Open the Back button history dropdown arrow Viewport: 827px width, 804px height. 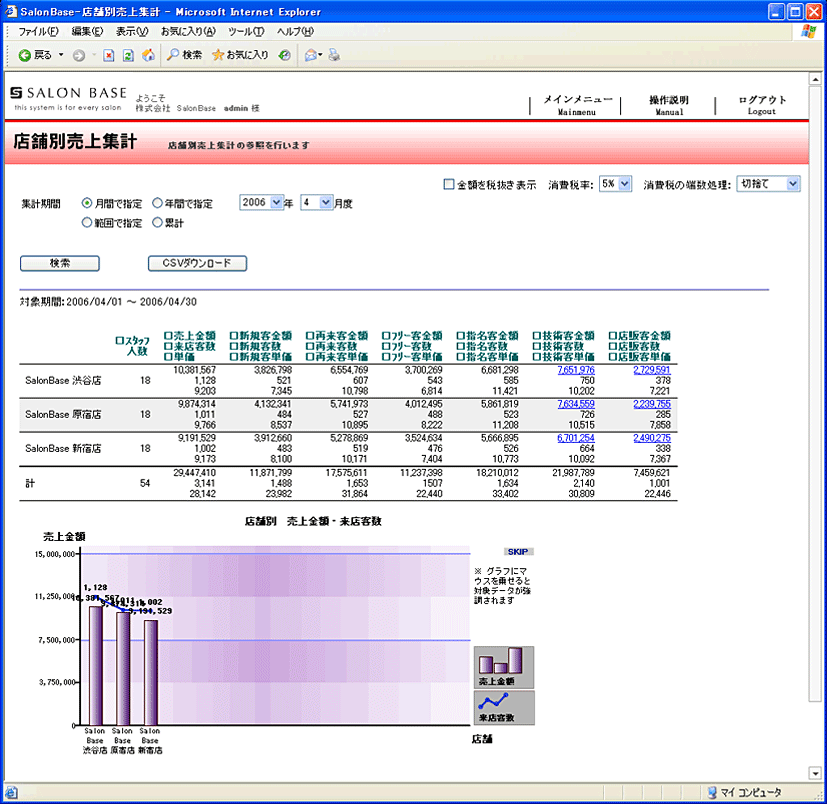click(61, 55)
